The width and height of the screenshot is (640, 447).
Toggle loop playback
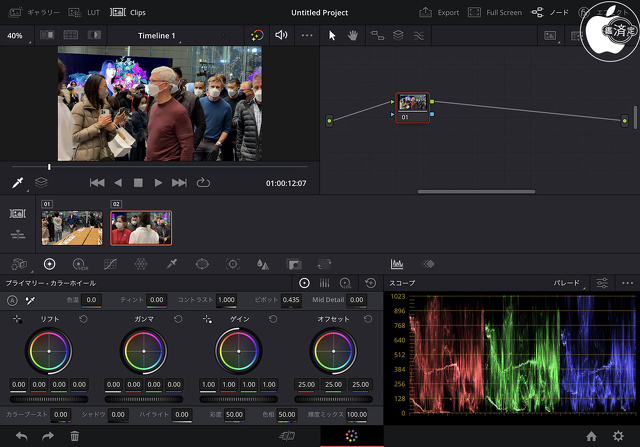pos(204,183)
